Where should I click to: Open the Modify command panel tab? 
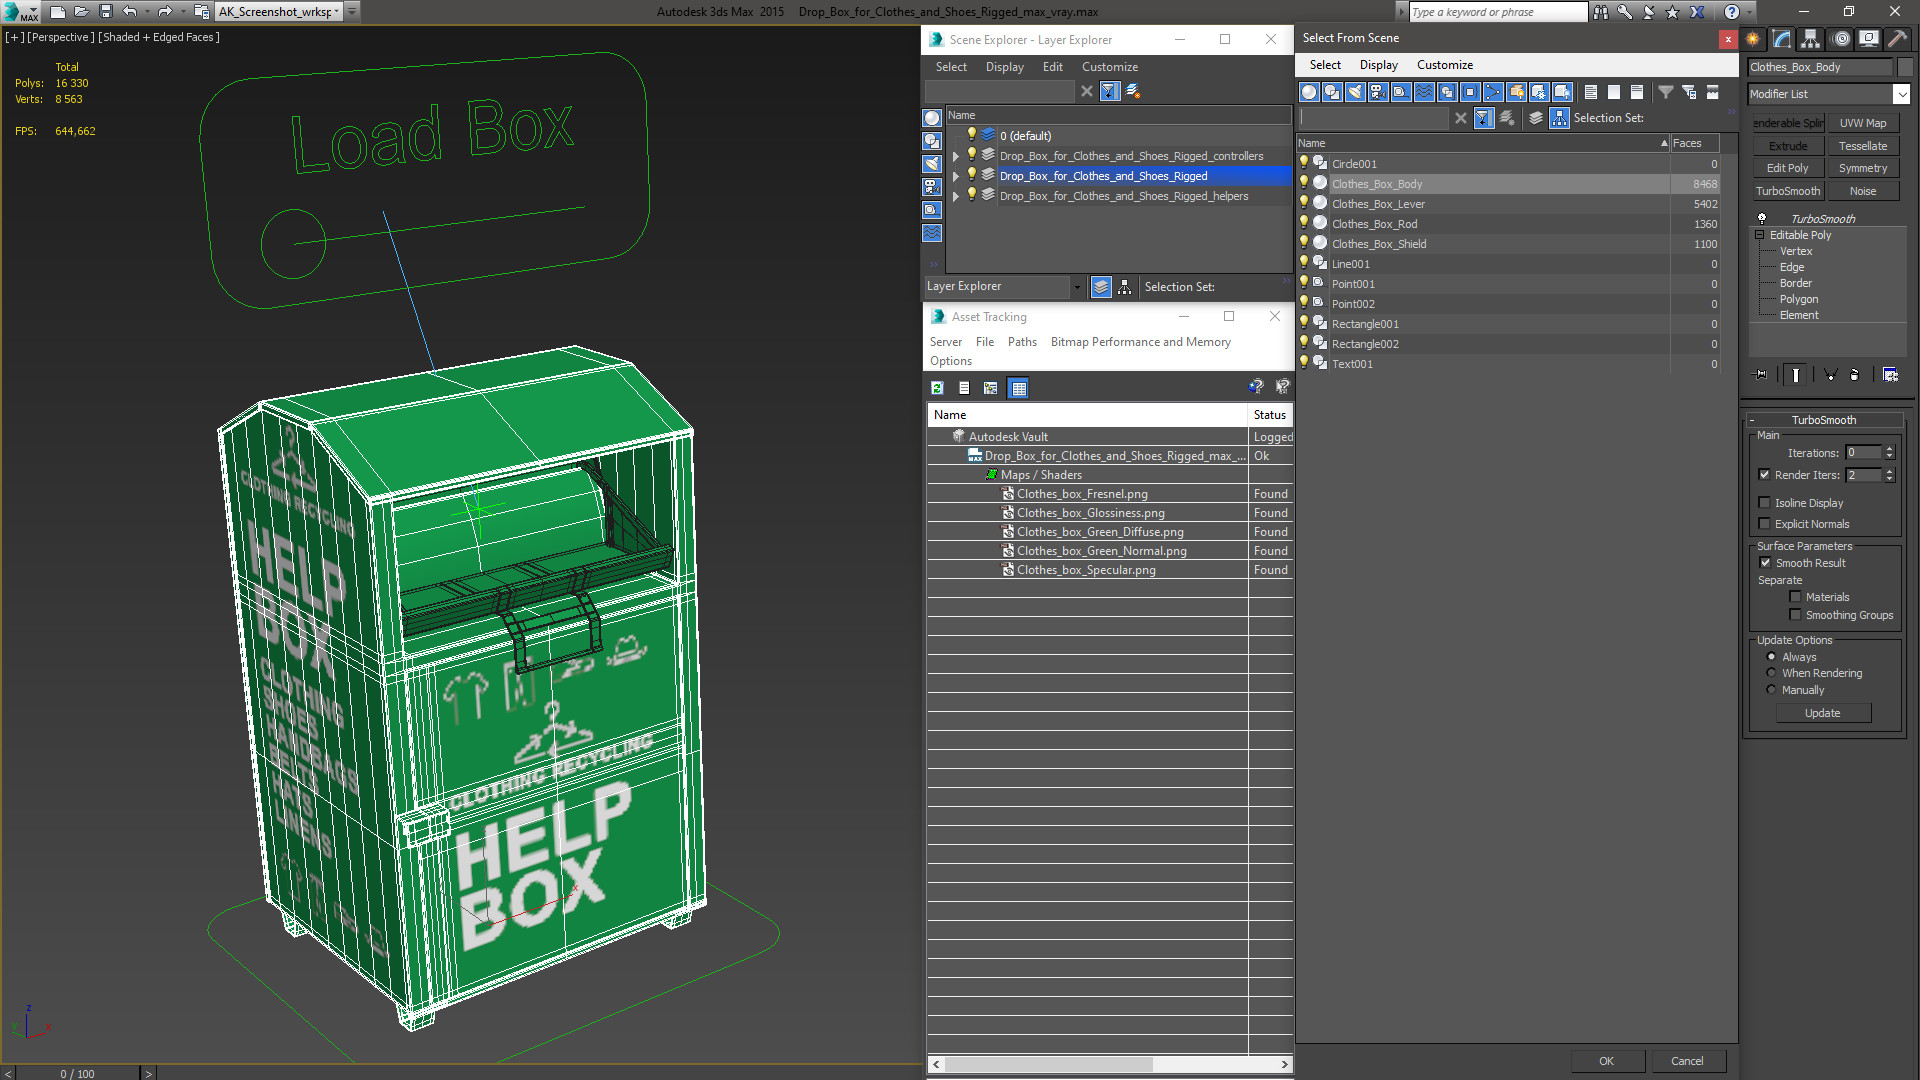pos(1782,39)
